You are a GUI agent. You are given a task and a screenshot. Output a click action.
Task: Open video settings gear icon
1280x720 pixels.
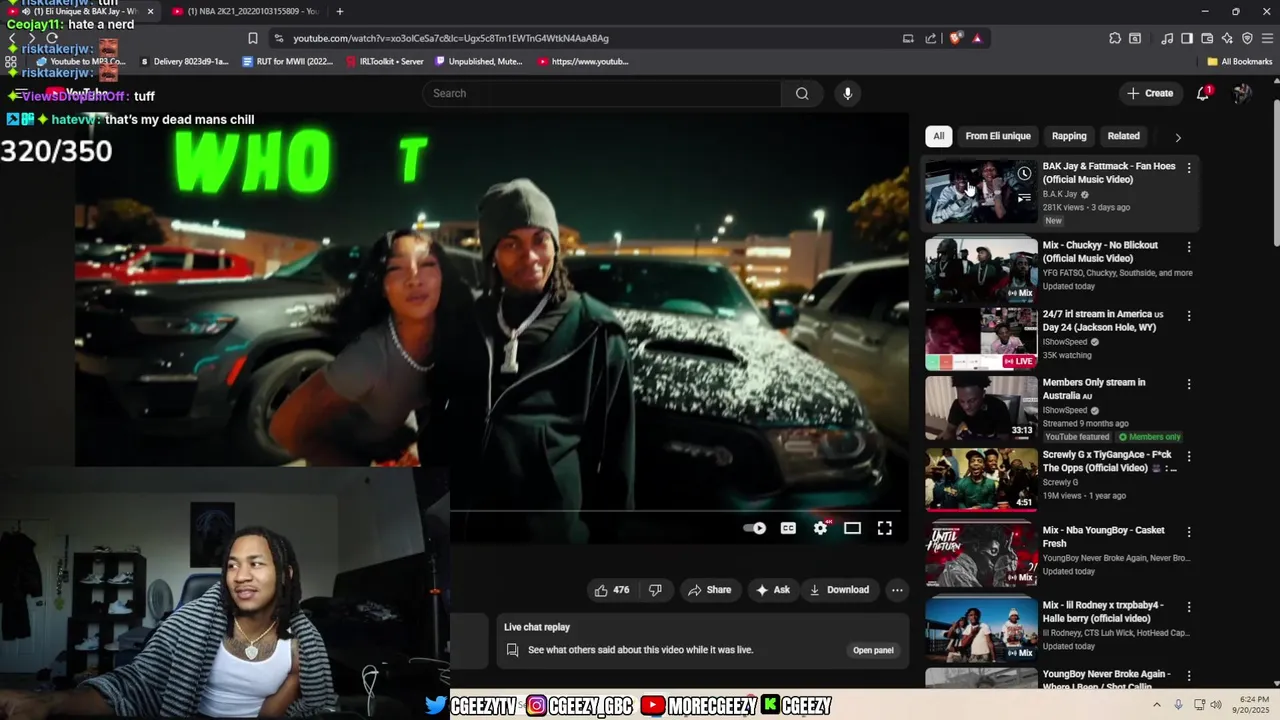pyautogui.click(x=821, y=528)
